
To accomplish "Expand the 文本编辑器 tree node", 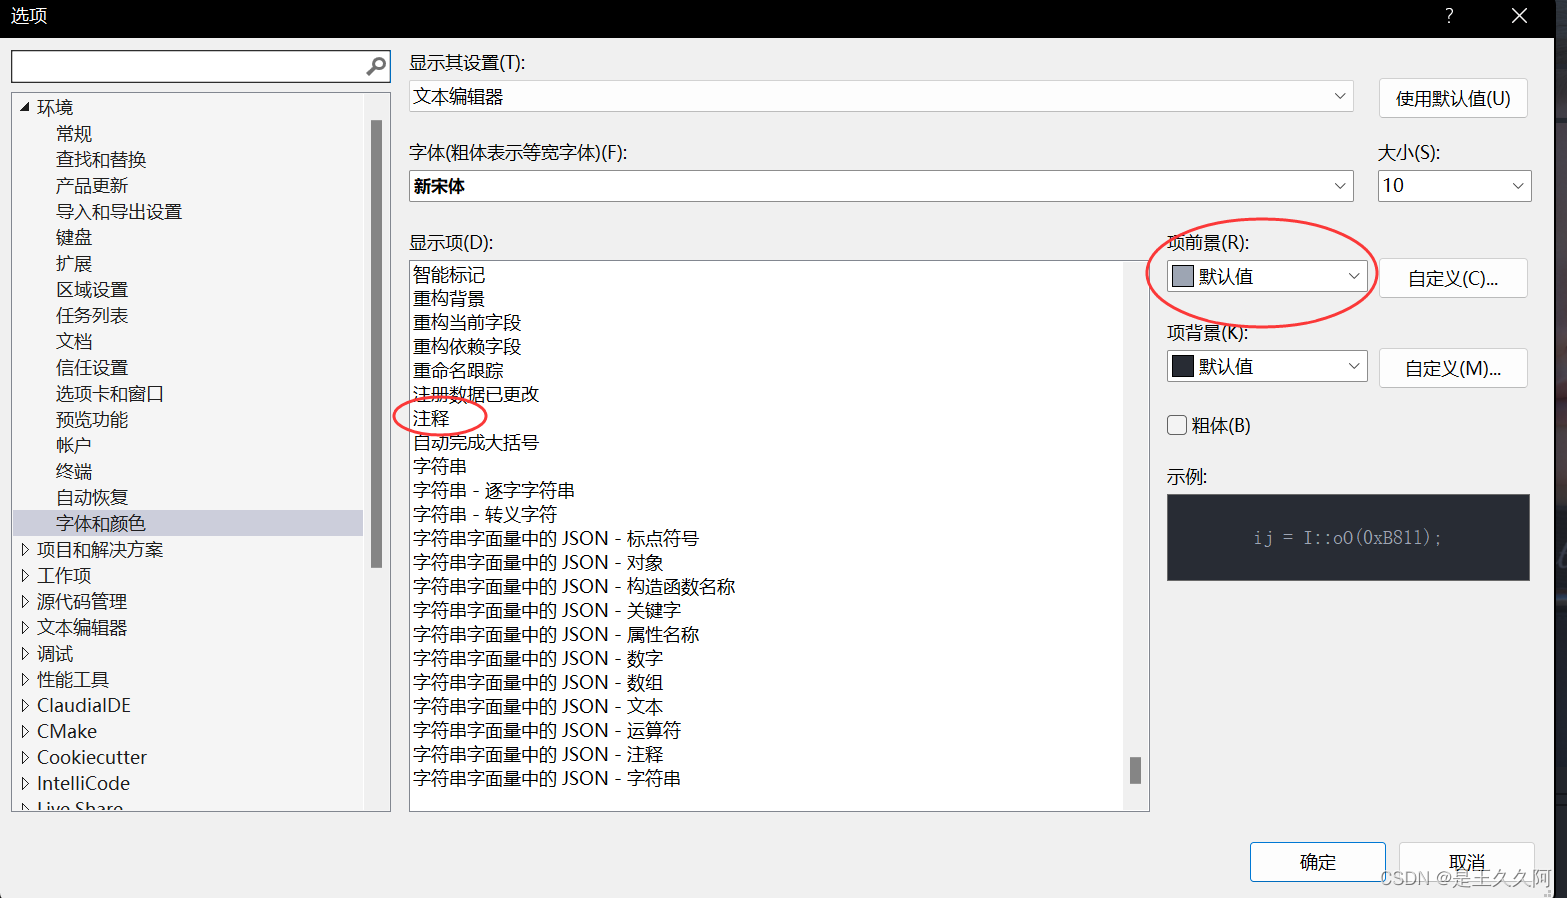I will 25,627.
